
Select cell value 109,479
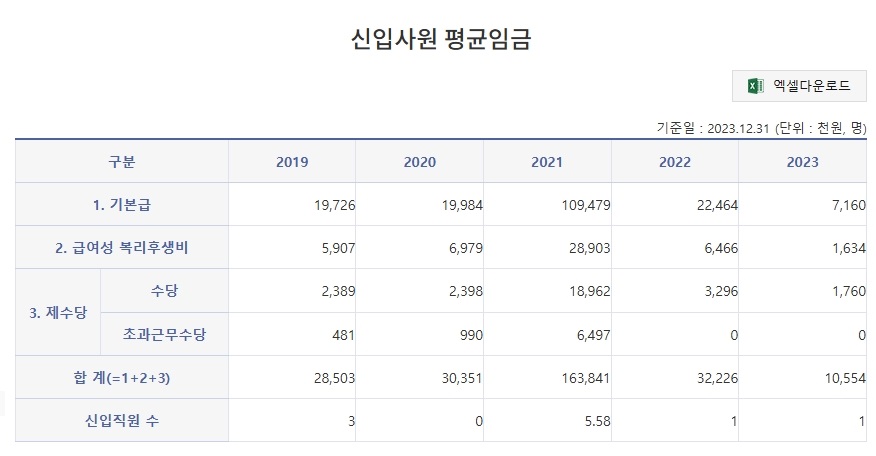click(x=585, y=205)
